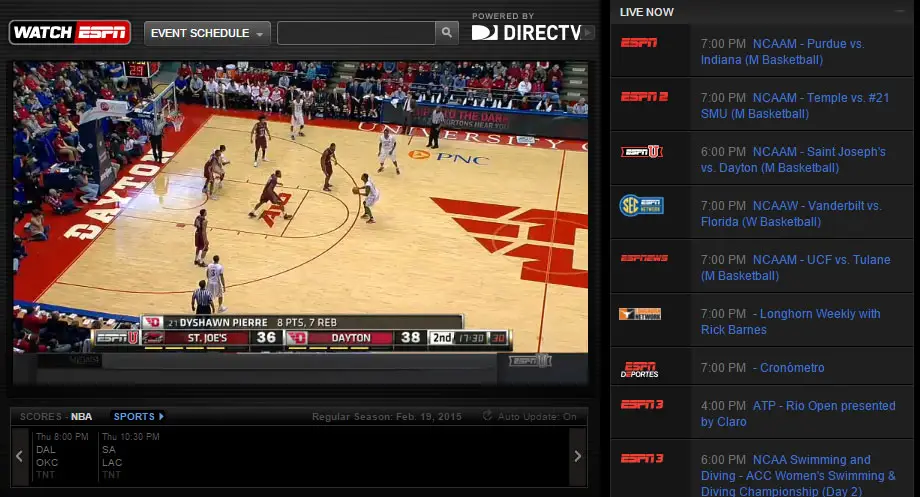
Task: Select the Longhorn Network channel logo
Action: click(640, 314)
